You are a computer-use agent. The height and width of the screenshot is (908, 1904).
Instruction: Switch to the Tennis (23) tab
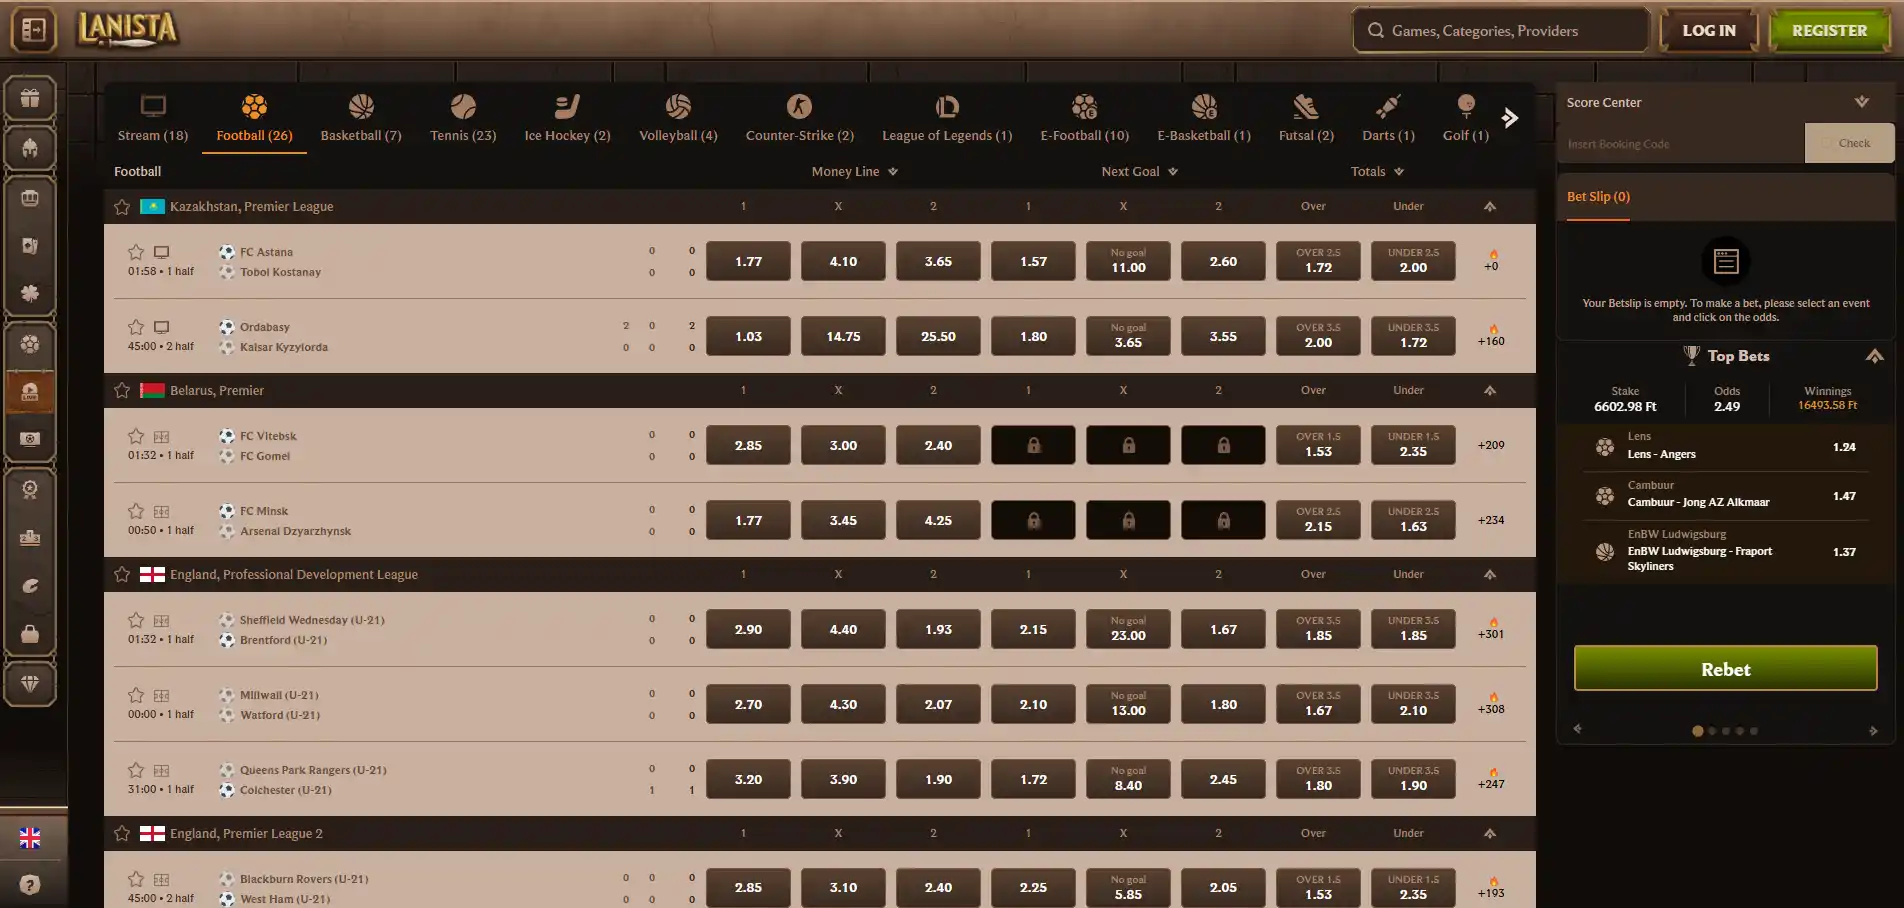coord(463,119)
